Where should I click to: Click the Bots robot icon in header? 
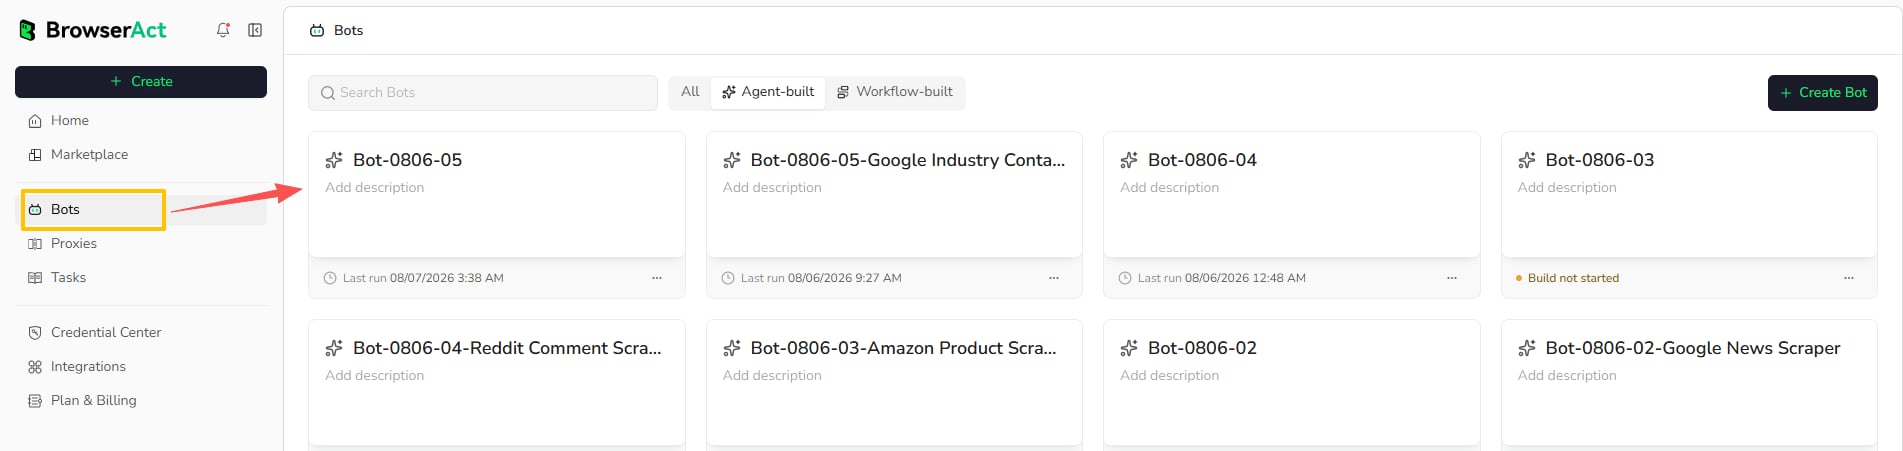(317, 31)
